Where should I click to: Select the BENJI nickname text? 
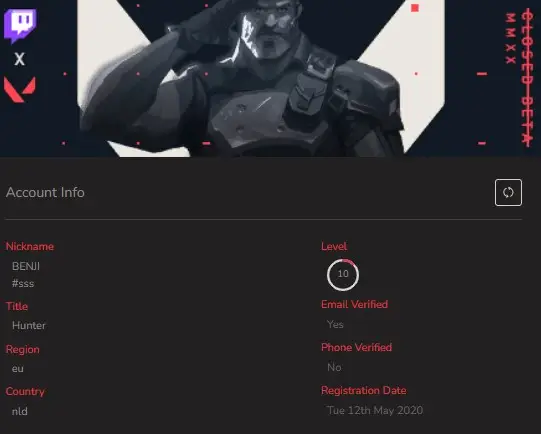[x=26, y=266]
